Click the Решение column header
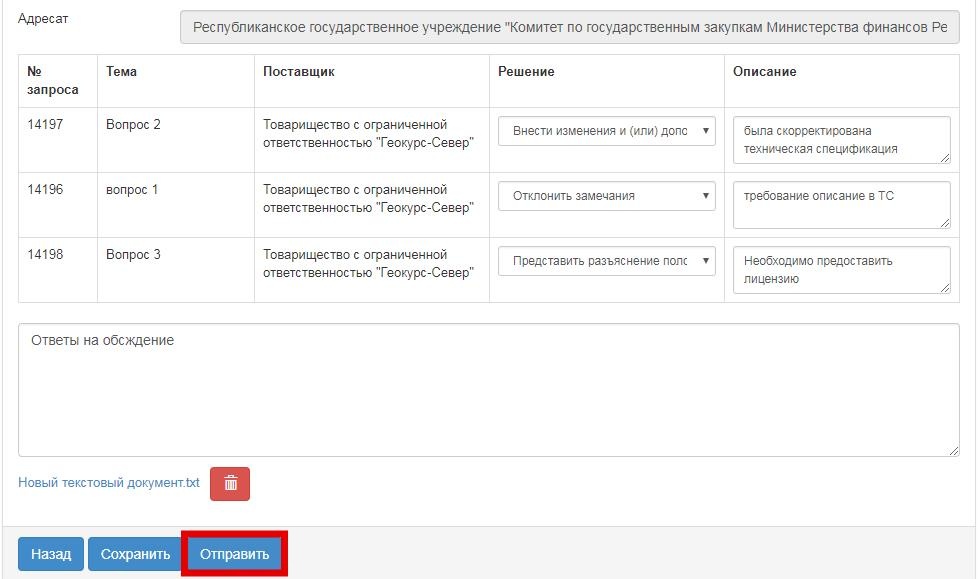 coord(526,72)
